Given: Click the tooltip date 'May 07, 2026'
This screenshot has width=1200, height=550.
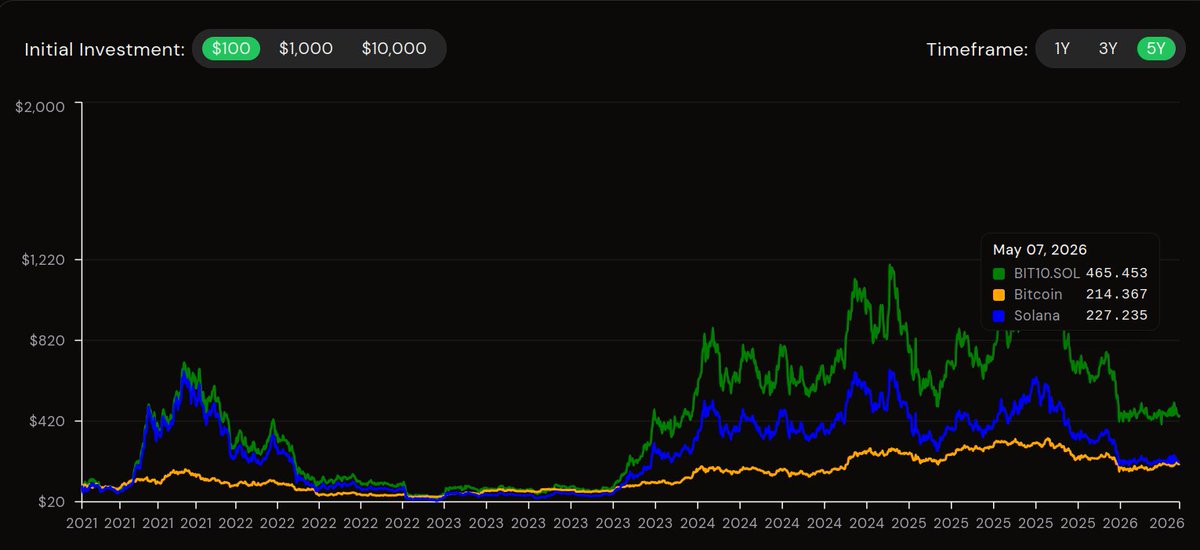Looking at the screenshot, I should point(1040,249).
